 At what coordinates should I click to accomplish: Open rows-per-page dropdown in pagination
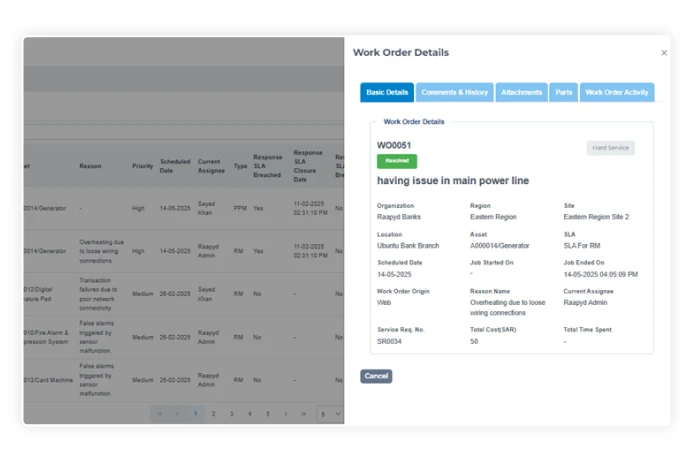click(330, 413)
